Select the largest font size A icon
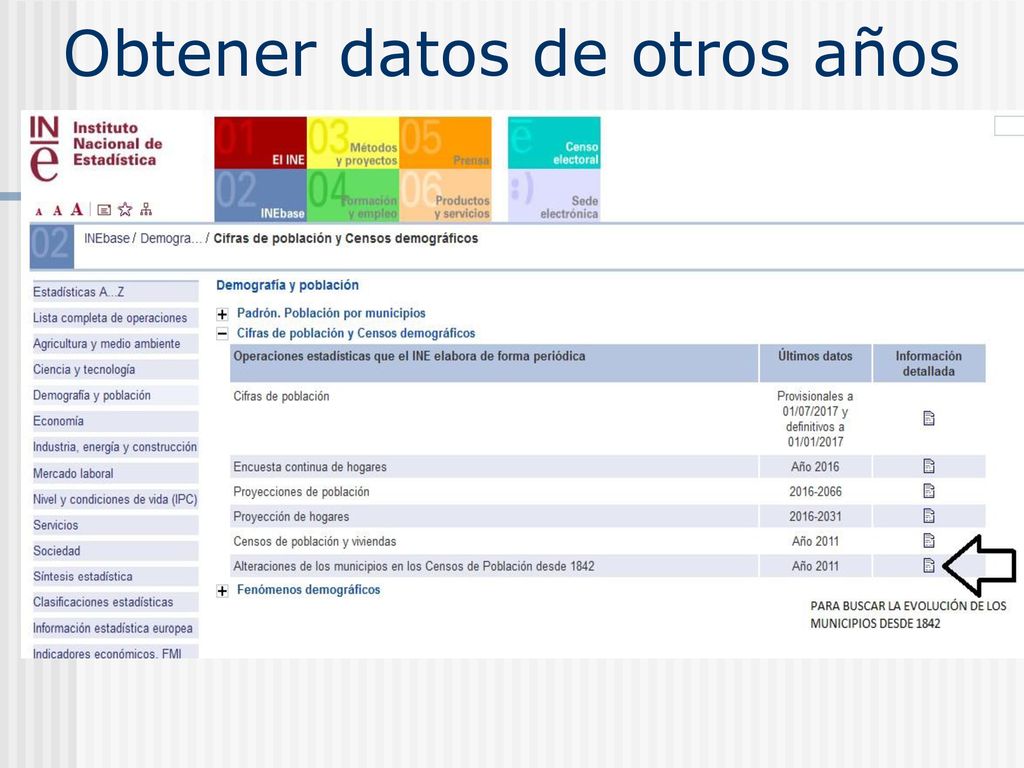The height and width of the screenshot is (768, 1024). point(77,209)
